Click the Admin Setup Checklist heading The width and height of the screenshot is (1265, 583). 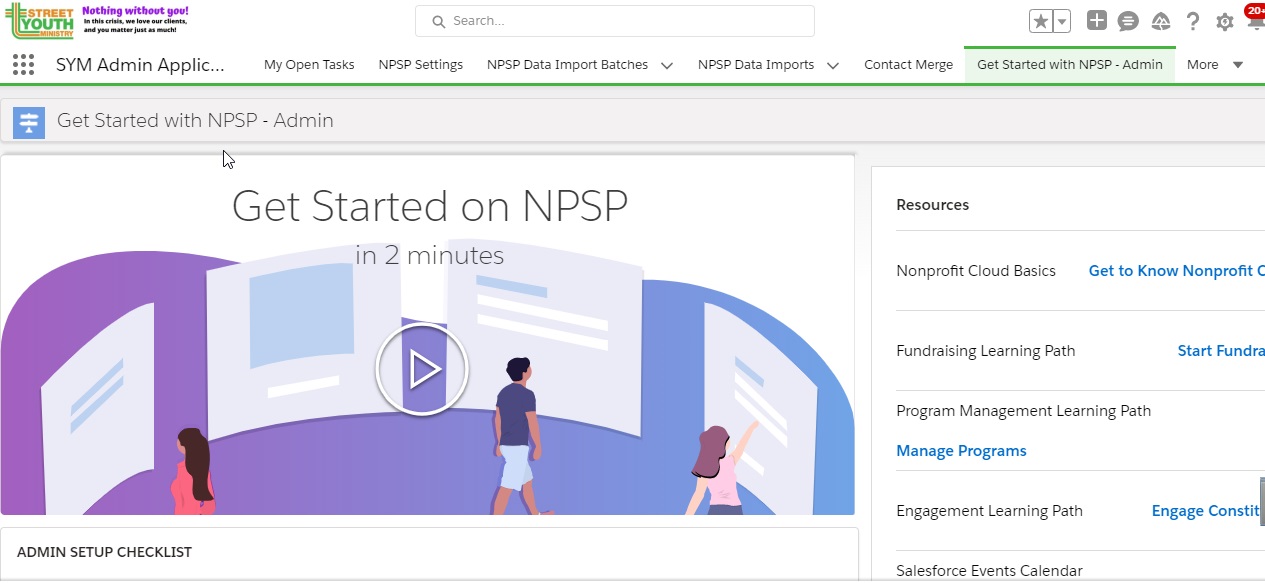tap(104, 552)
